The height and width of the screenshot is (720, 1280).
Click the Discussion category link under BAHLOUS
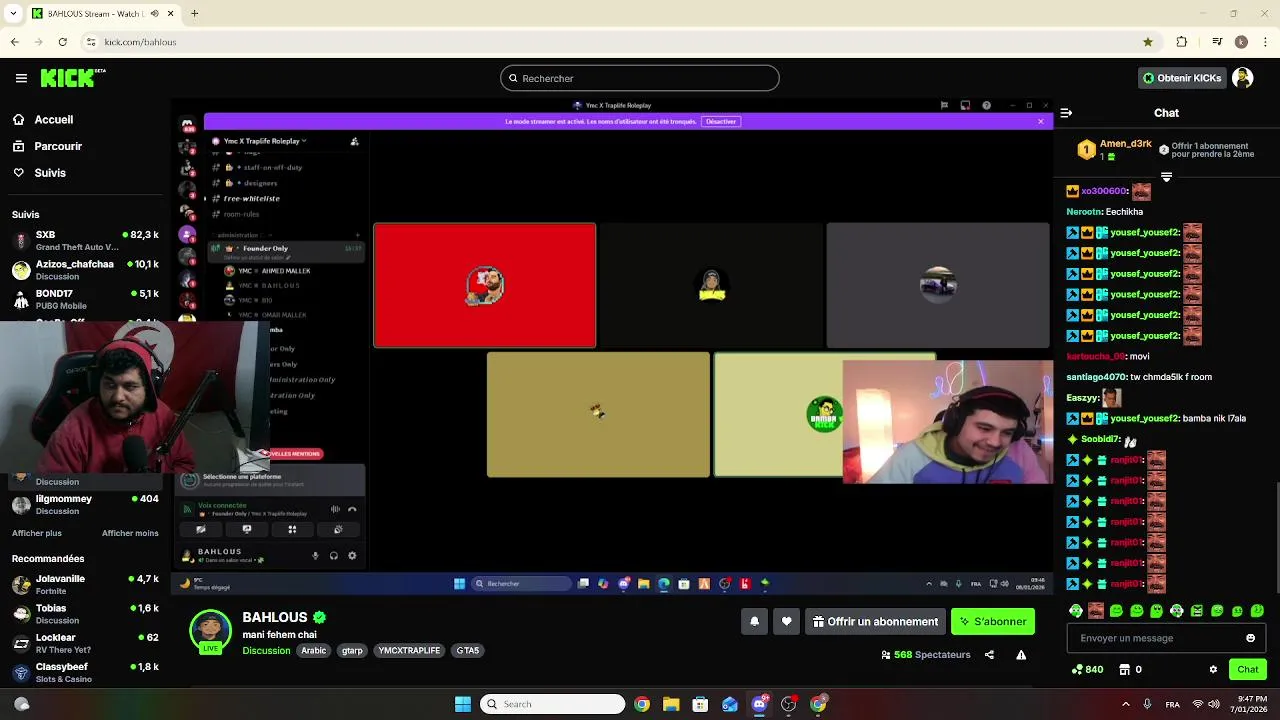266,651
